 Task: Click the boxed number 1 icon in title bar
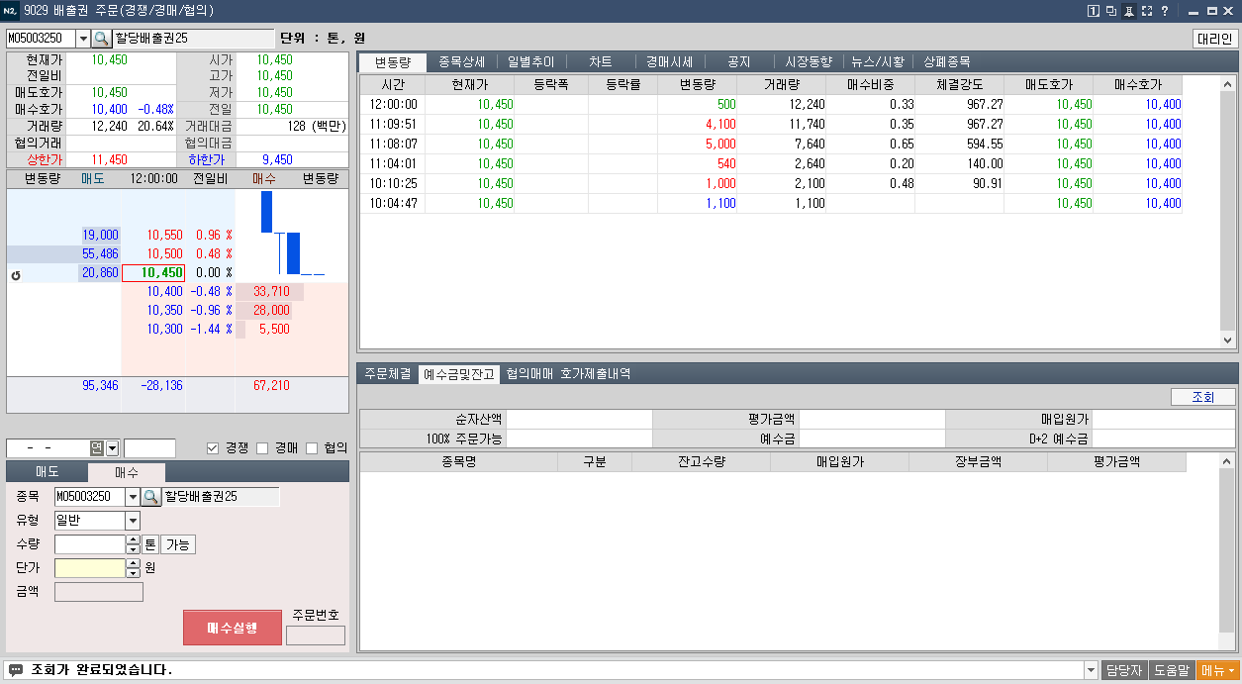pyautogui.click(x=1093, y=11)
